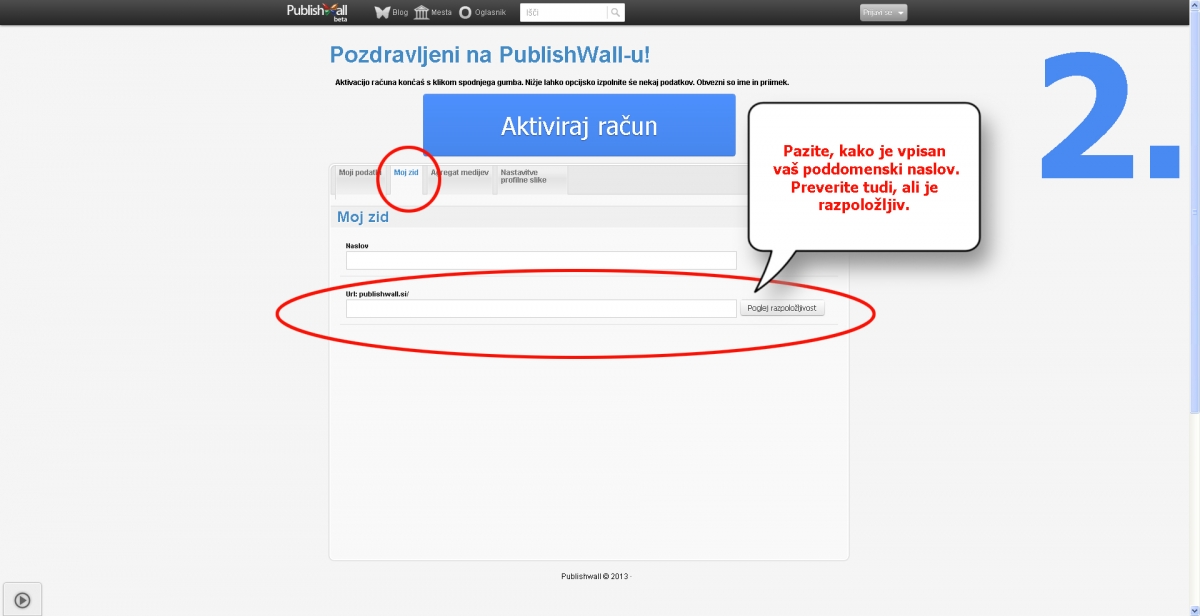Click the Mesta building icon
Screen dimensions: 1200x616
point(421,13)
